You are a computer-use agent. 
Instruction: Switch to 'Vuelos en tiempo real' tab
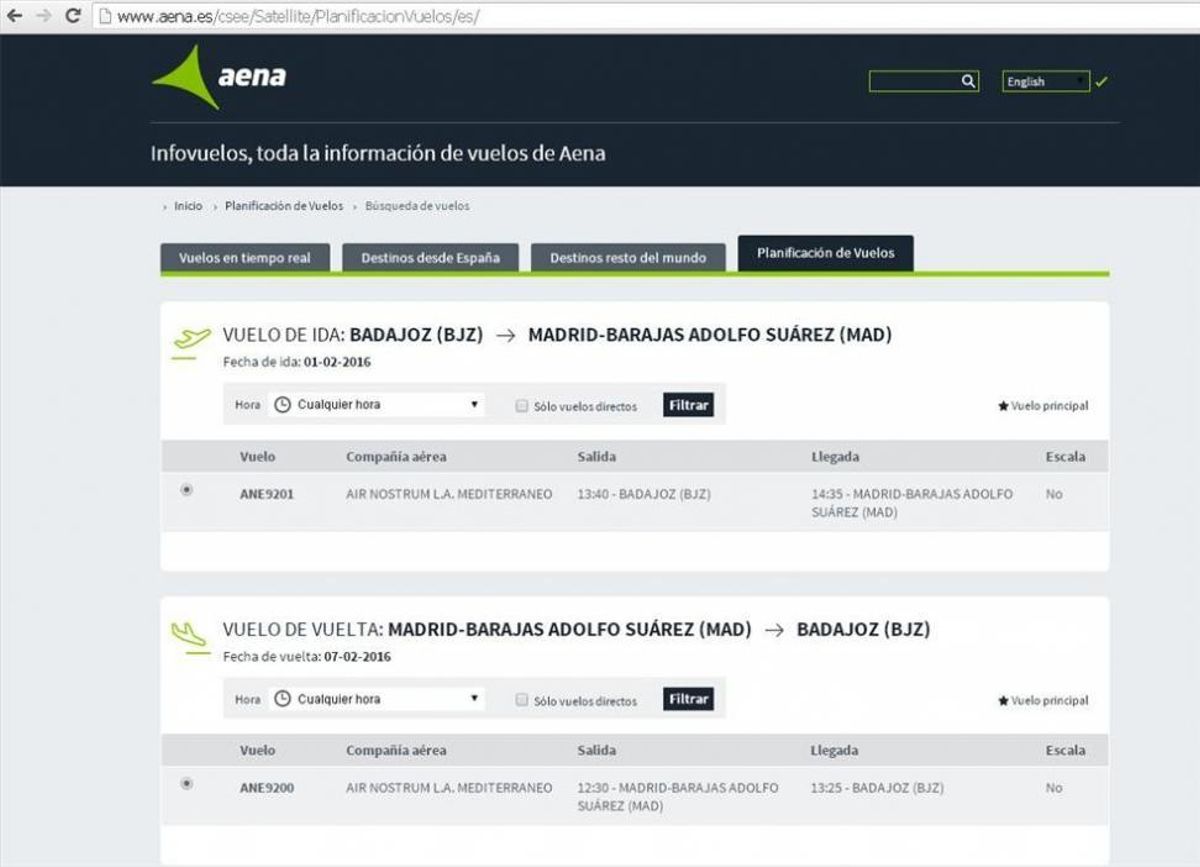click(245, 258)
